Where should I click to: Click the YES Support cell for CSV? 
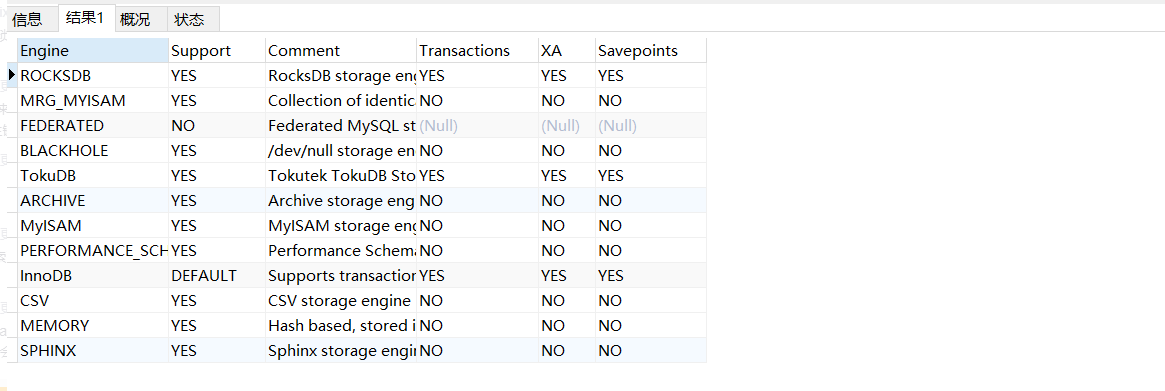pyautogui.click(x=217, y=300)
